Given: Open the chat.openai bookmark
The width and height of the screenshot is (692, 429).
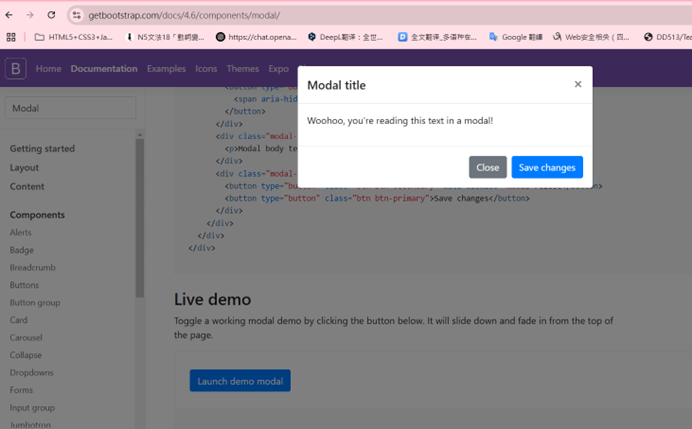Looking at the screenshot, I should point(256,37).
